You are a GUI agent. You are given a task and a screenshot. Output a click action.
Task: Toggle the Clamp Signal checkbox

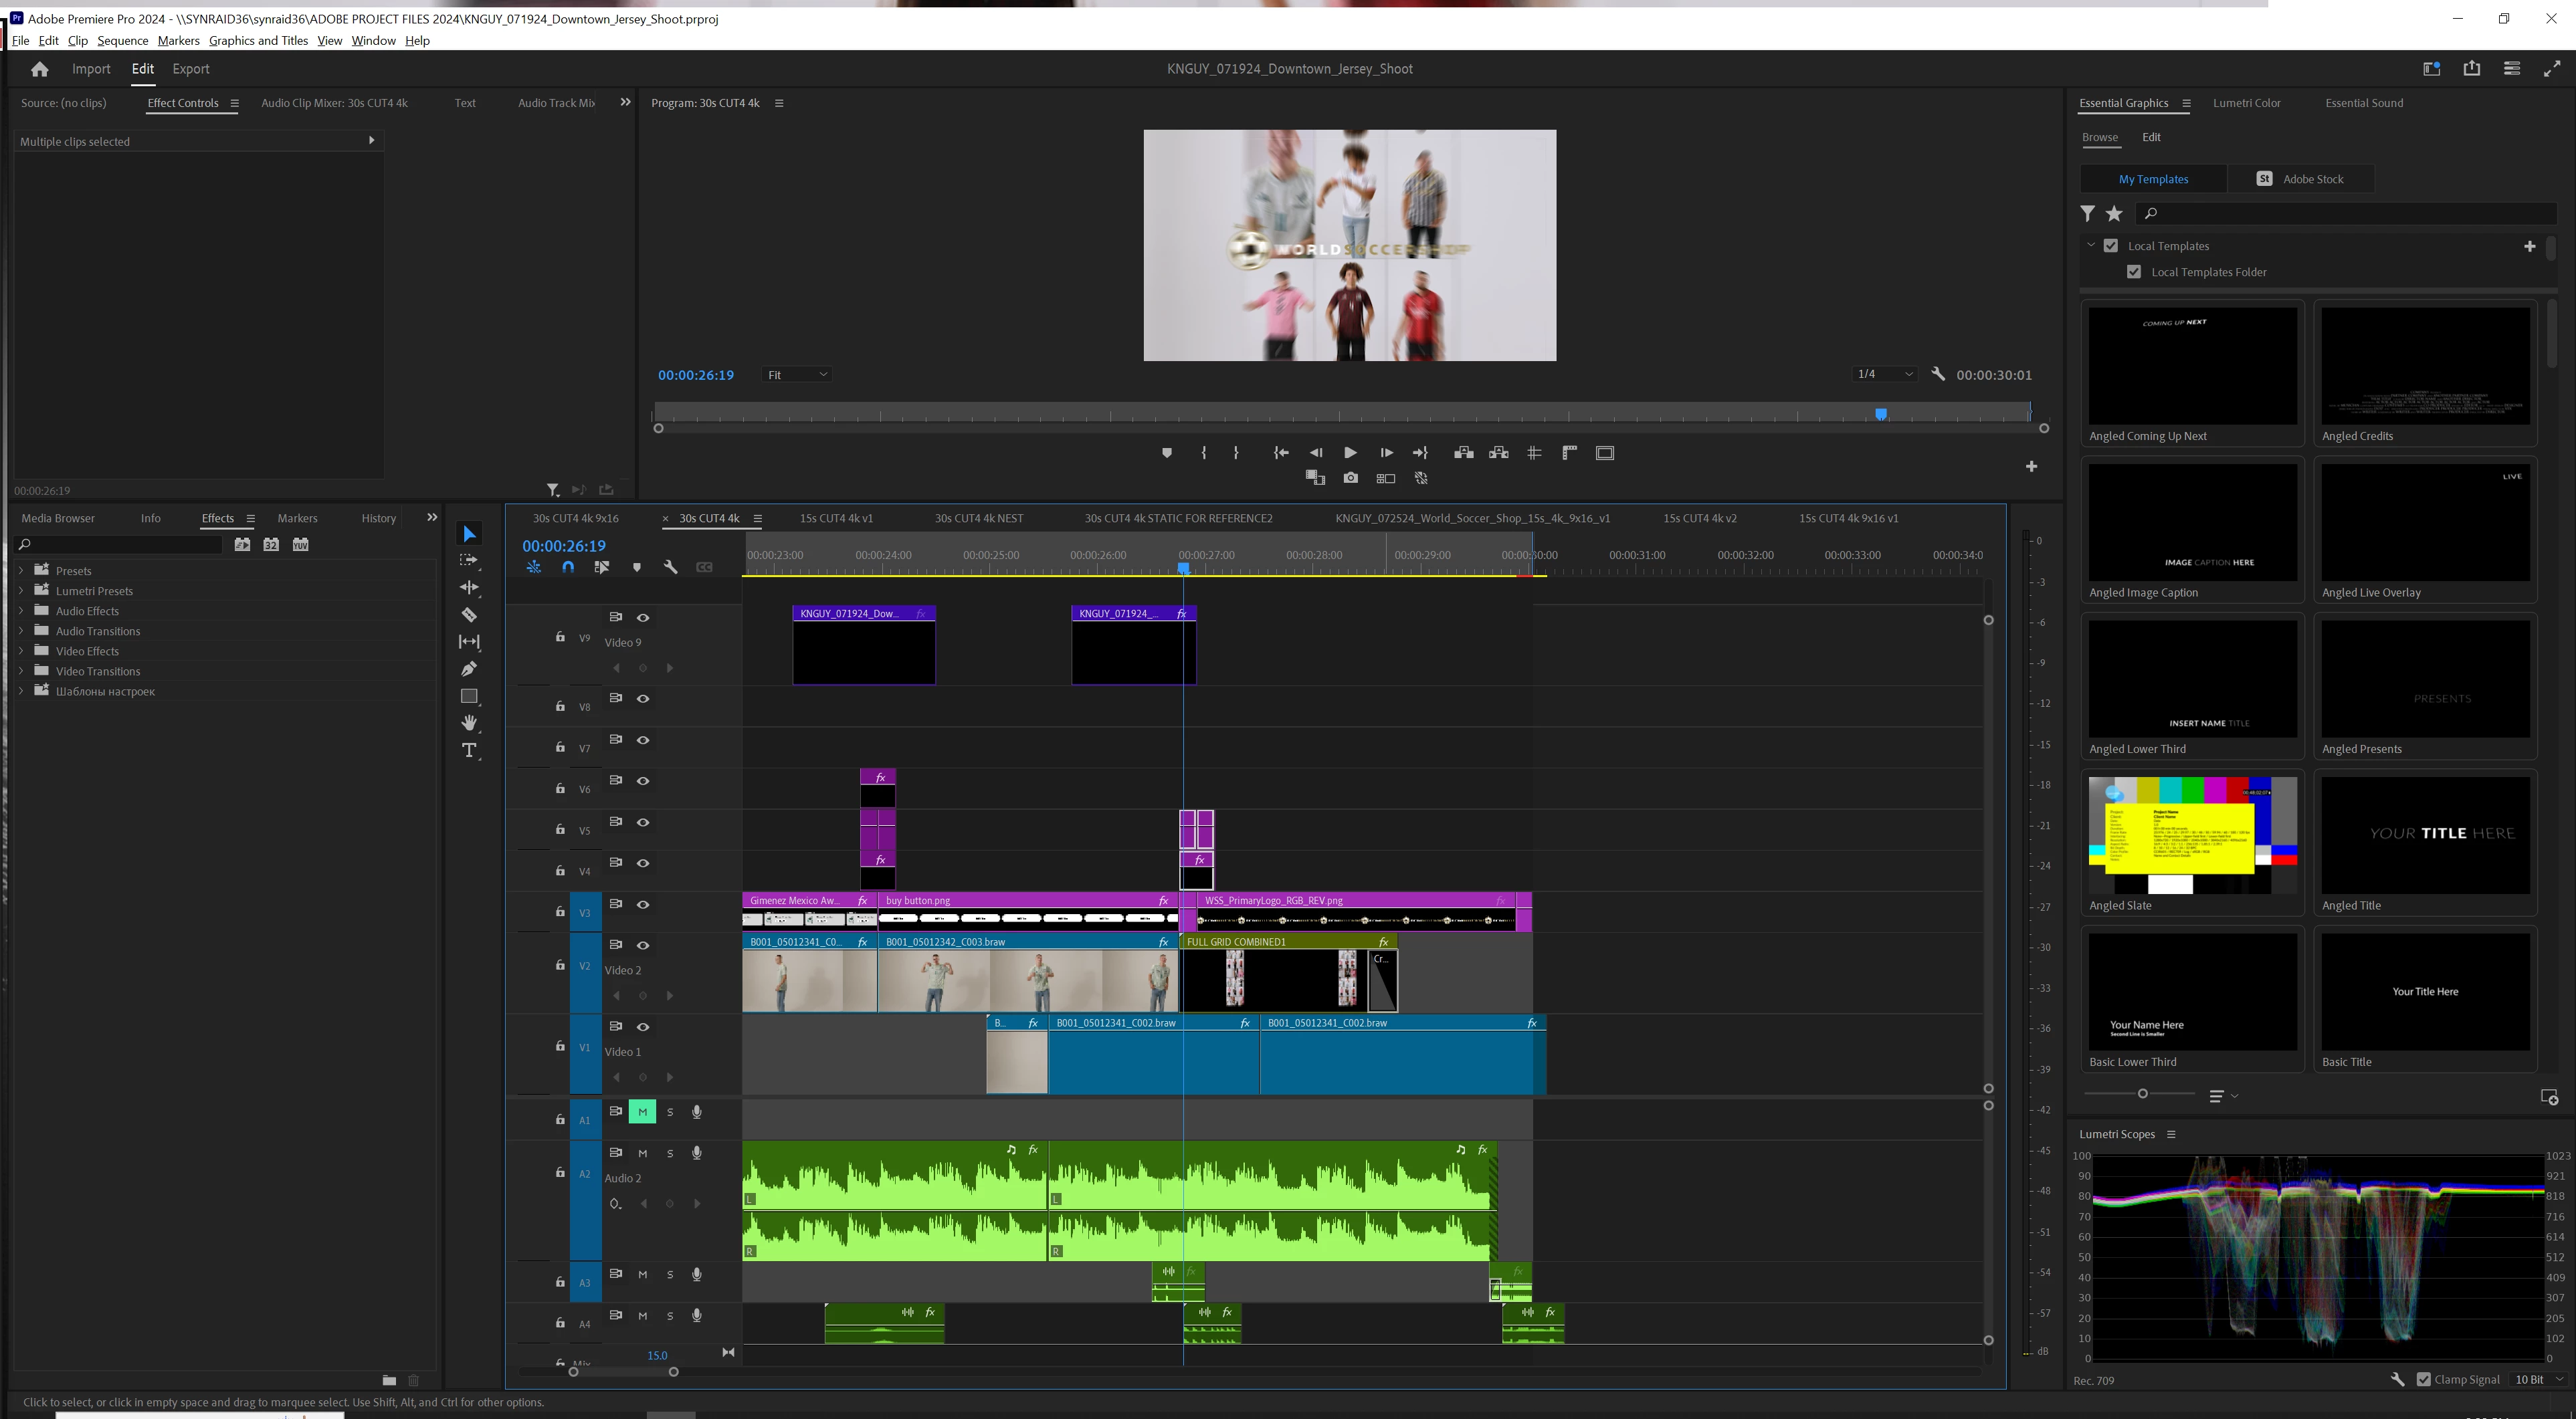pyautogui.click(x=2423, y=1379)
